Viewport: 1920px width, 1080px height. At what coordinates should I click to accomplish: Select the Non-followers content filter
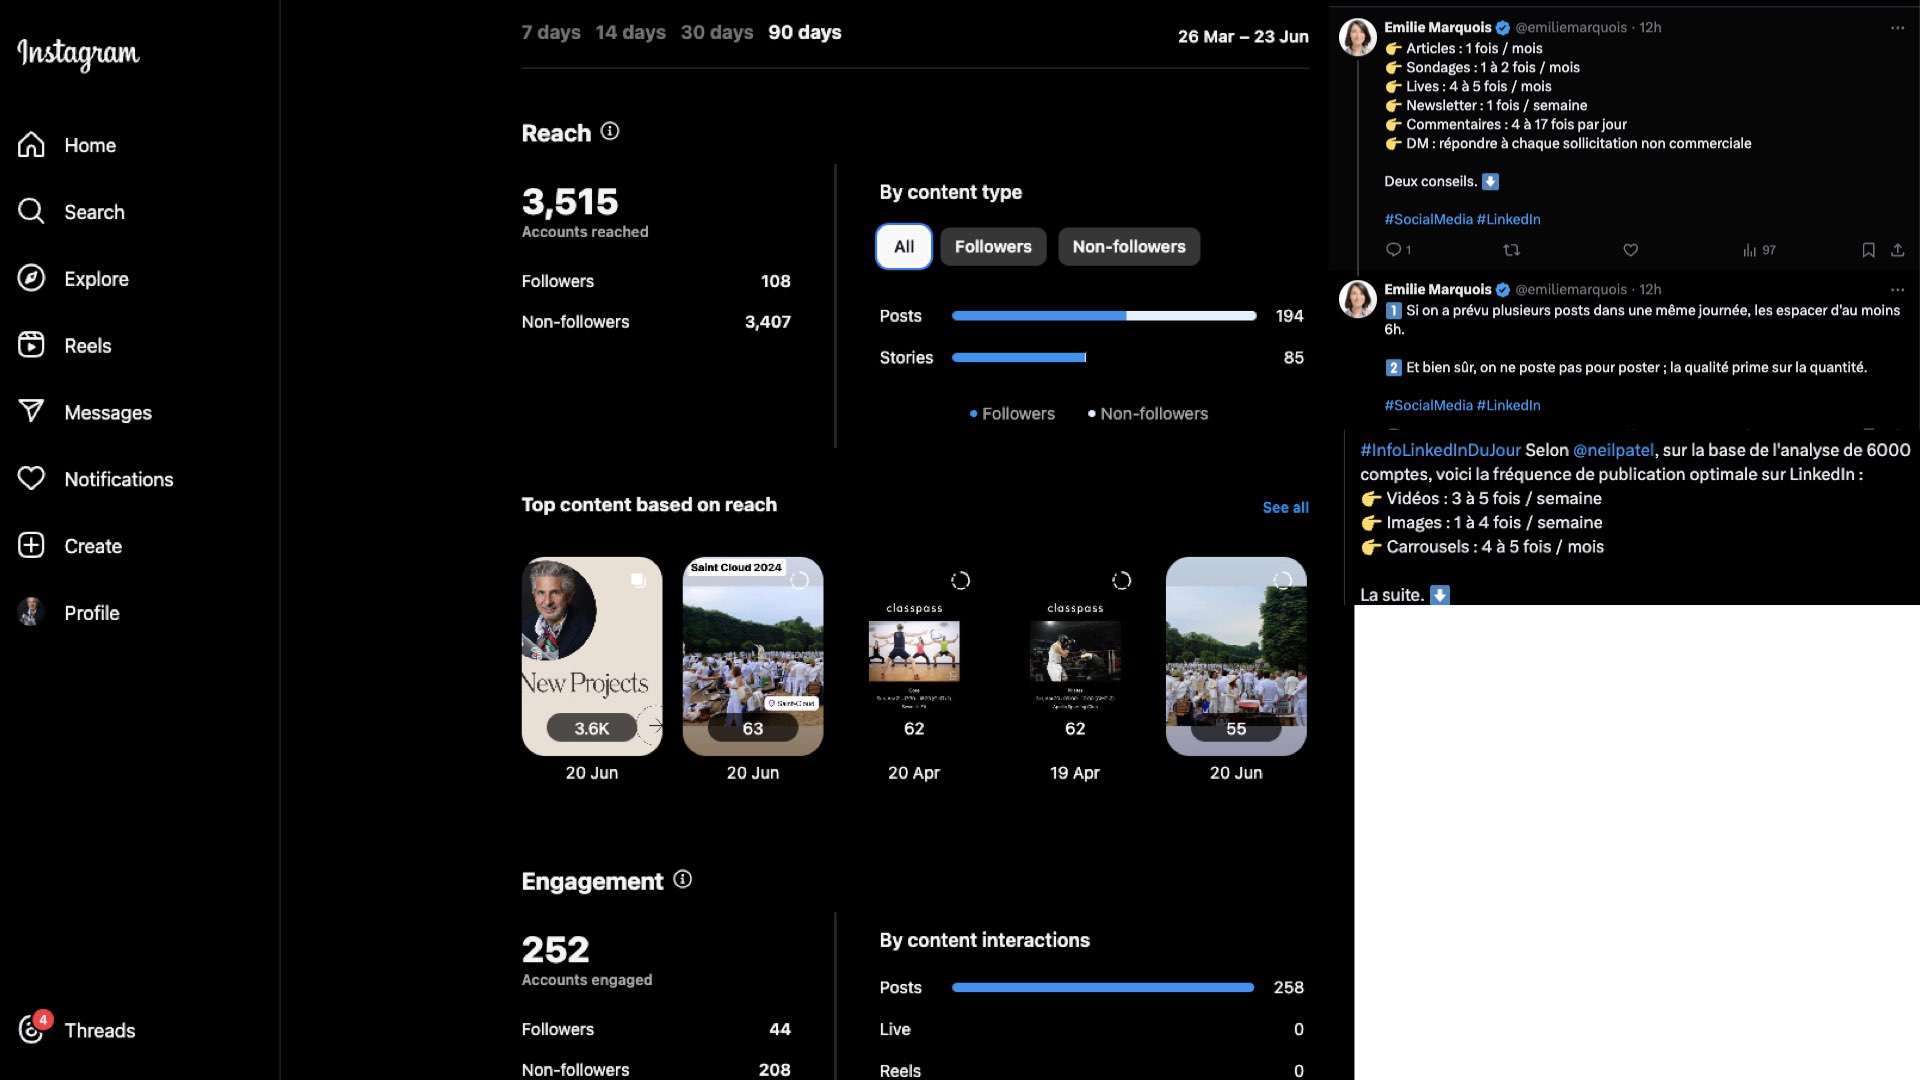coord(1128,247)
